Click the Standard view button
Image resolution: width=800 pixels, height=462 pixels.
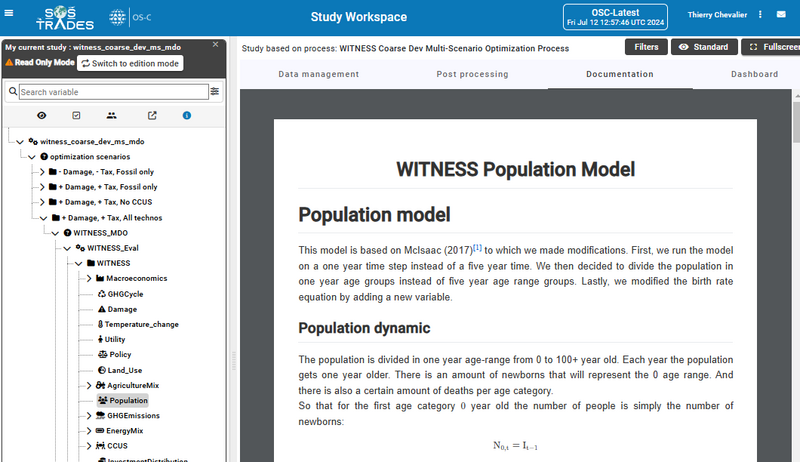pyautogui.click(x=704, y=47)
